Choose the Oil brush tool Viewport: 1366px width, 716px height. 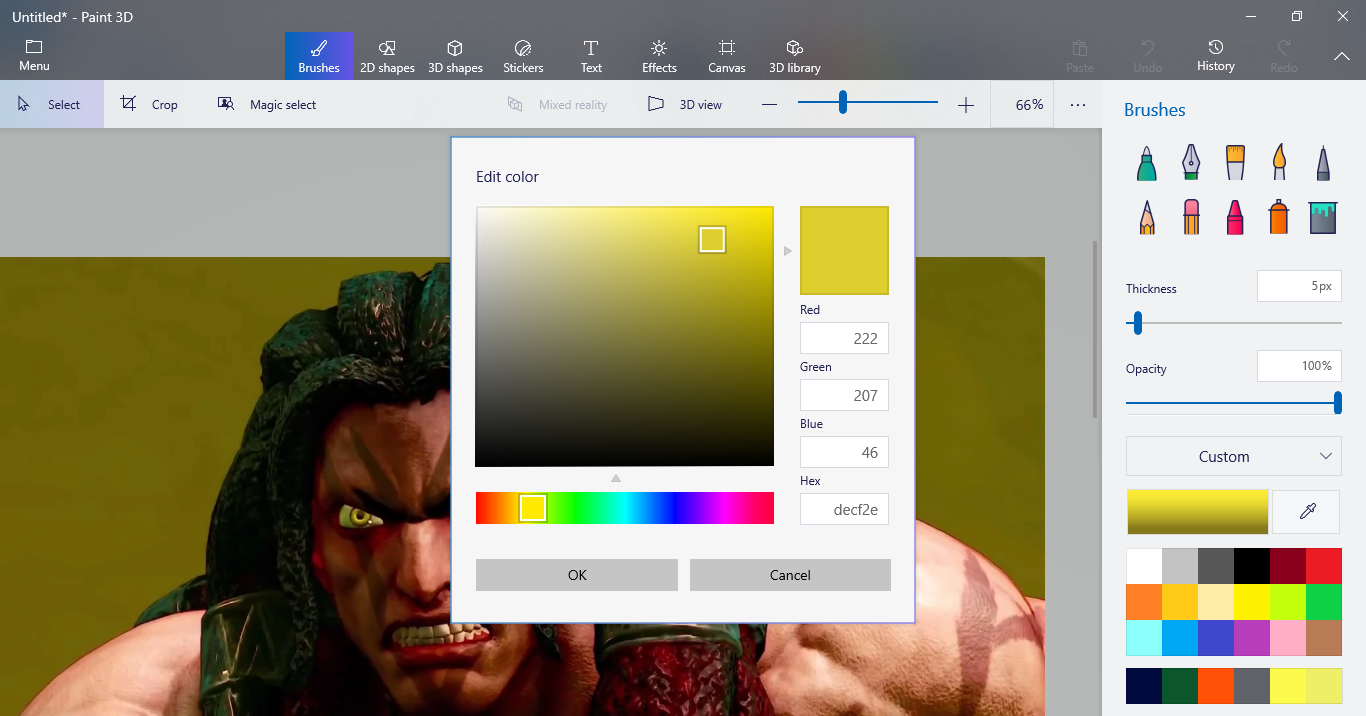pyautogui.click(x=1235, y=162)
